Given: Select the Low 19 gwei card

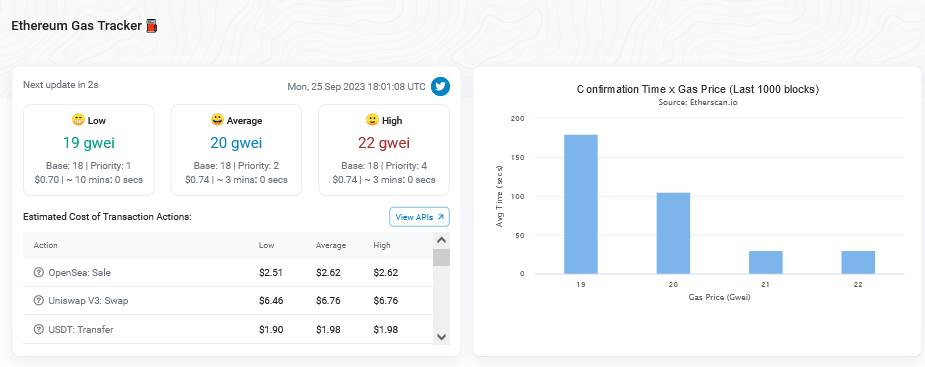Looking at the screenshot, I should click(x=88, y=150).
